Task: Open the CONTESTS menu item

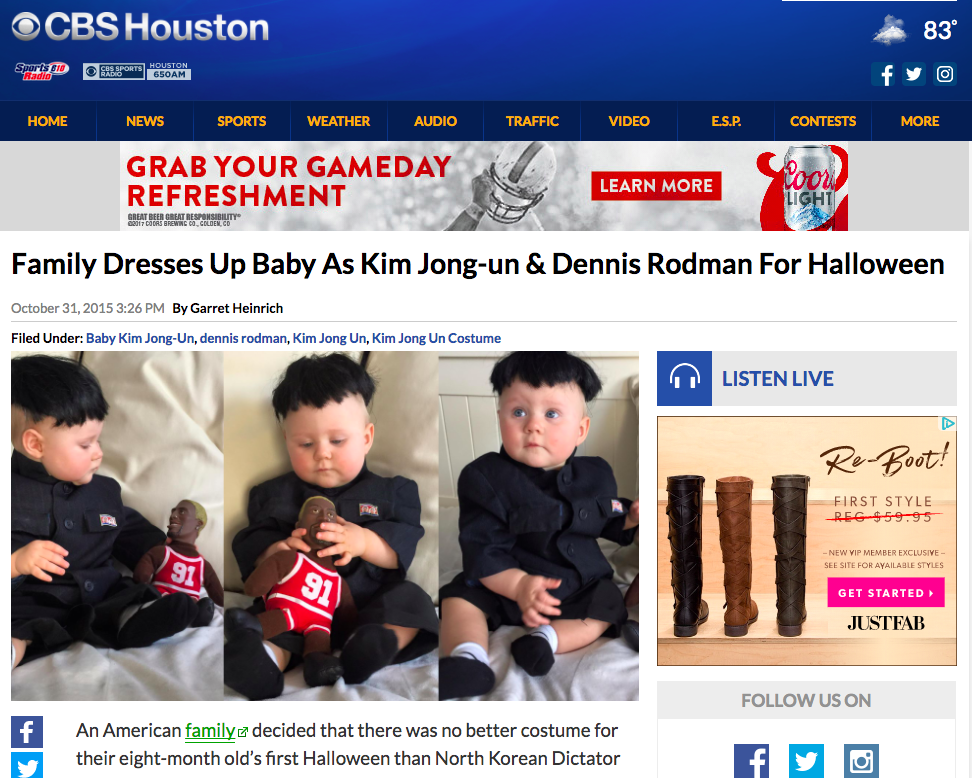Action: point(823,121)
